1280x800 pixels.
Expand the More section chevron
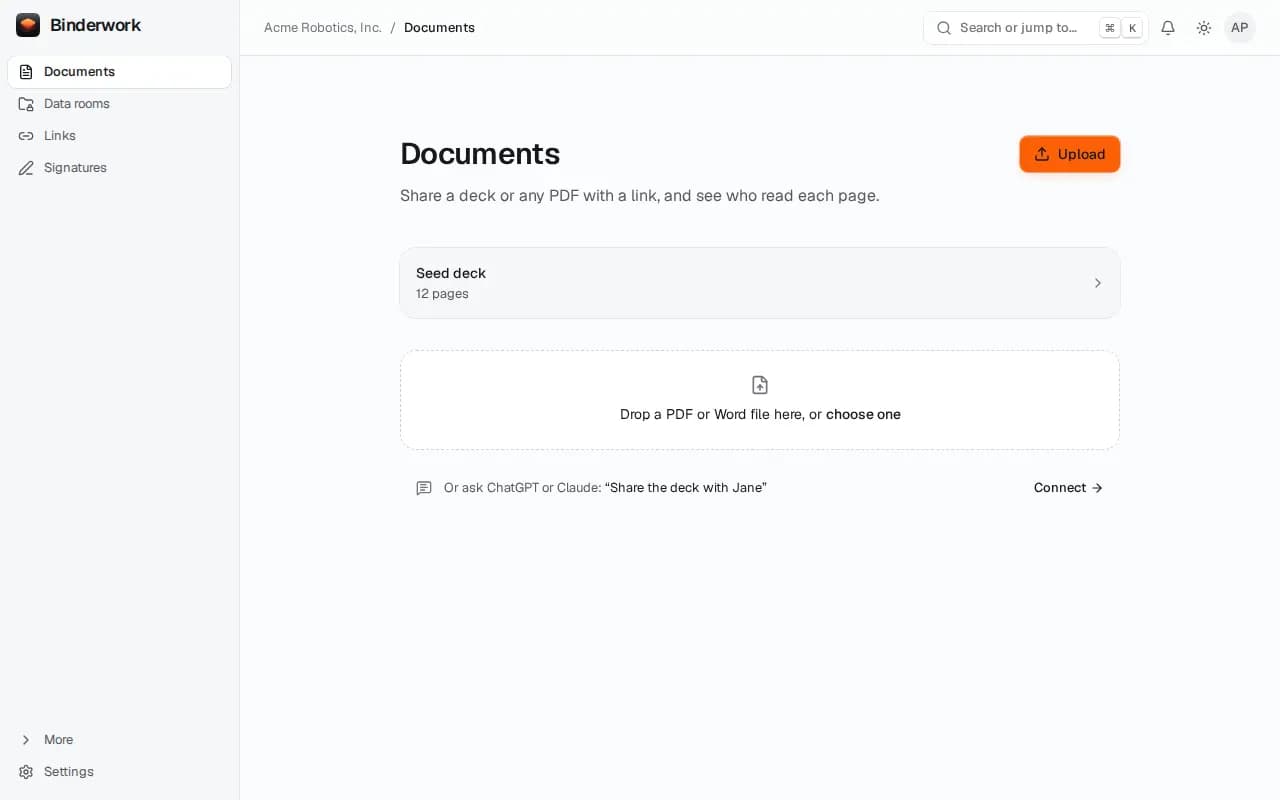coord(26,740)
